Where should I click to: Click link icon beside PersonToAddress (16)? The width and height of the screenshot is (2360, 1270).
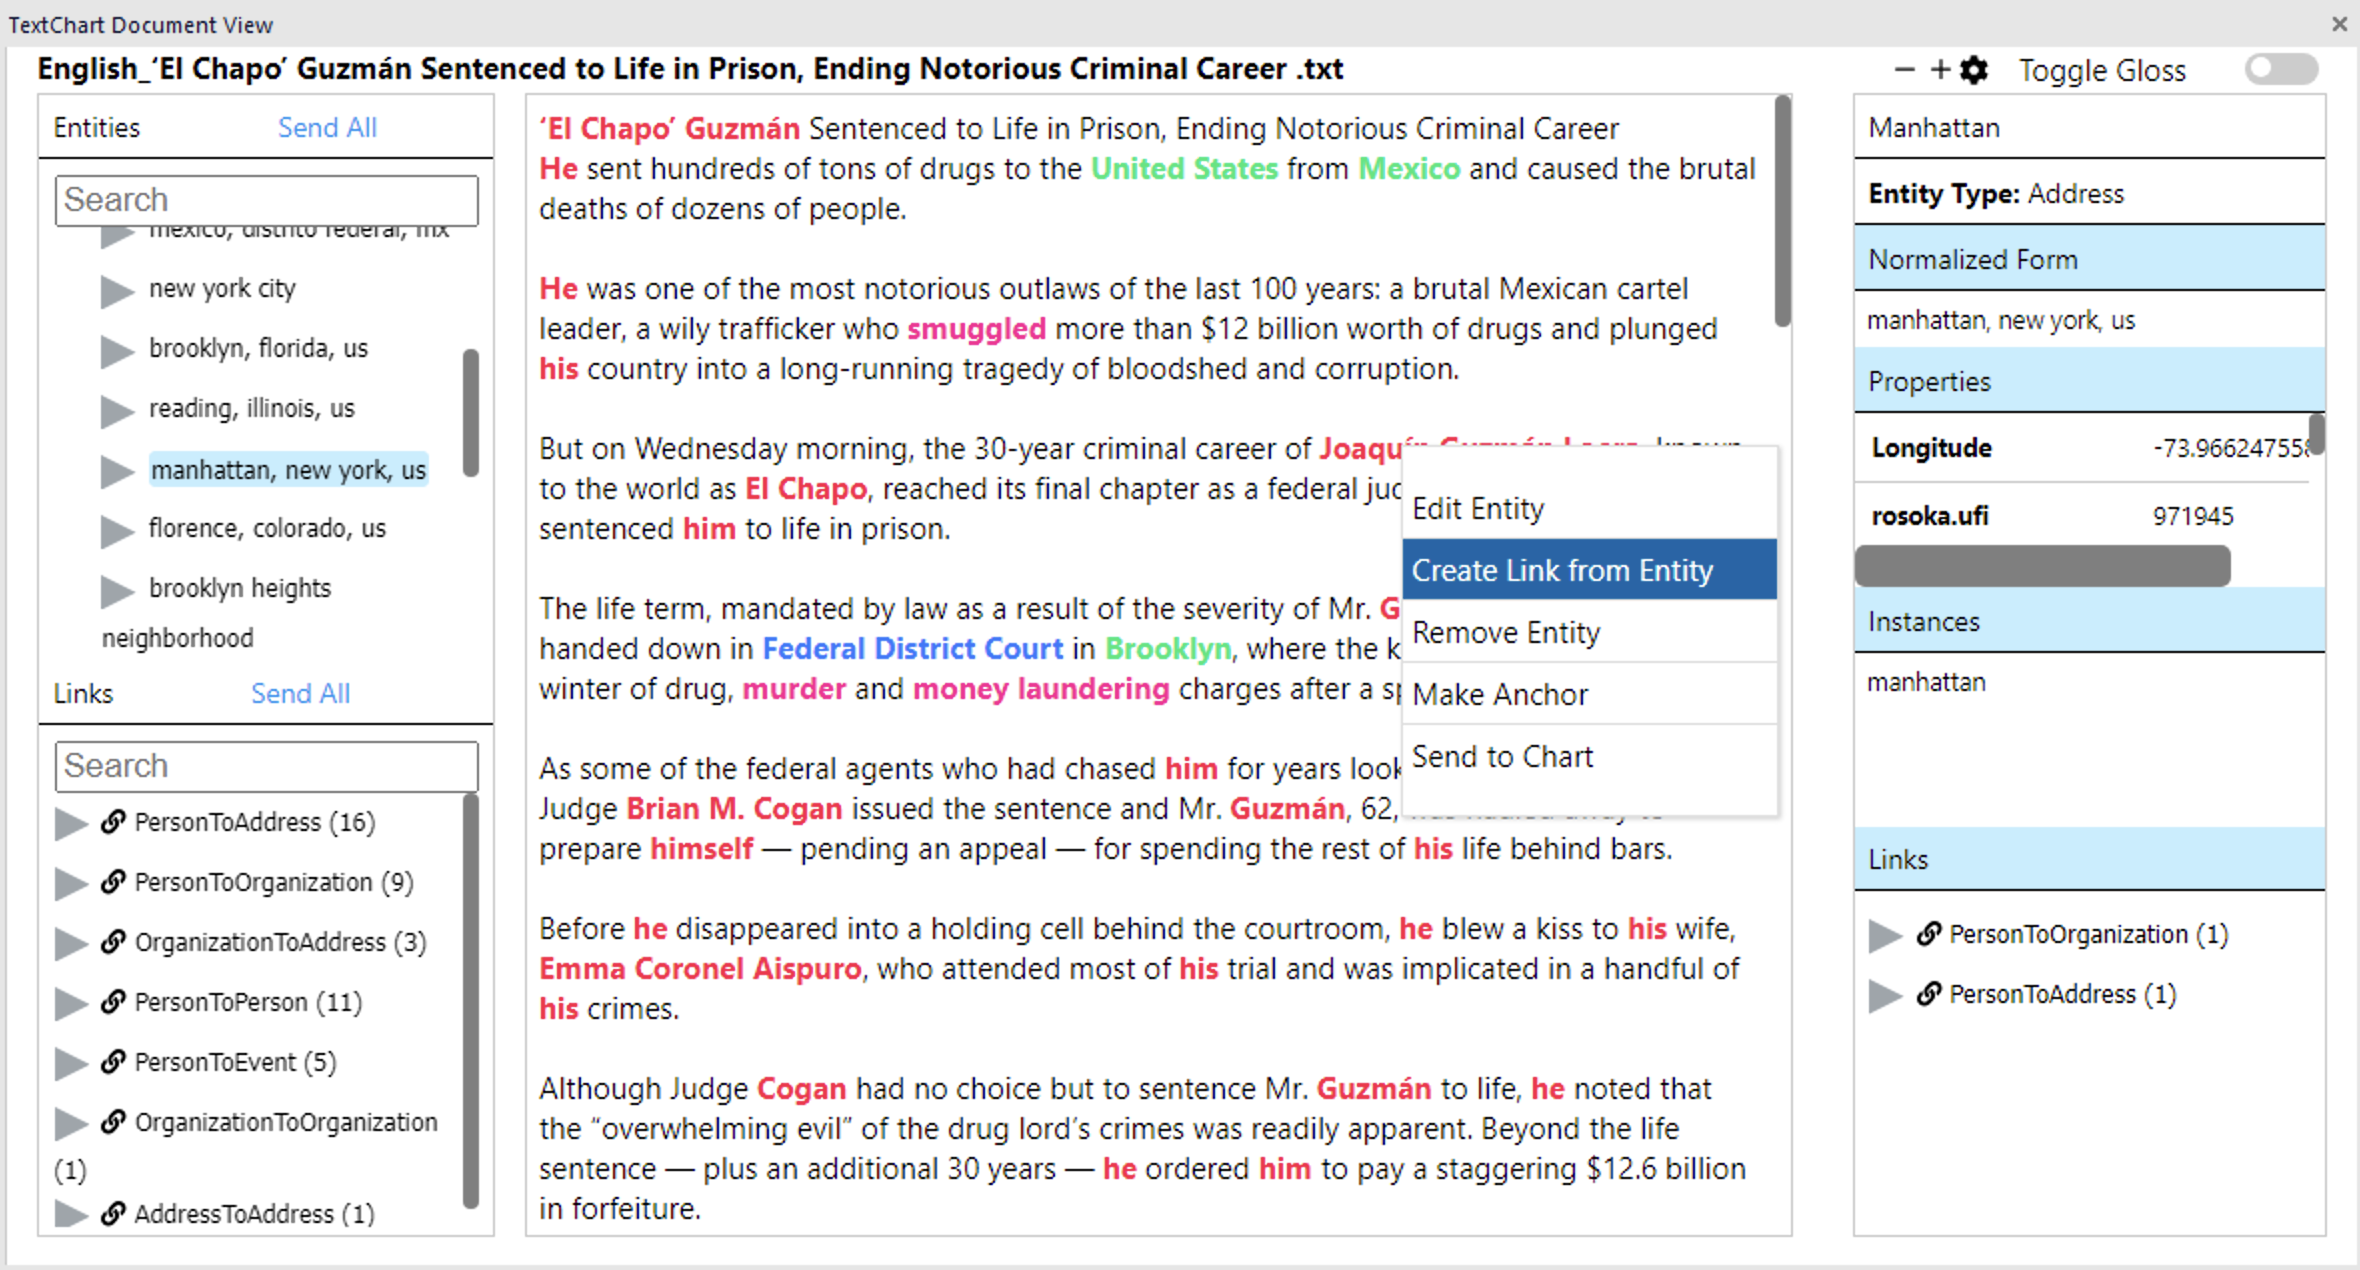[x=113, y=822]
